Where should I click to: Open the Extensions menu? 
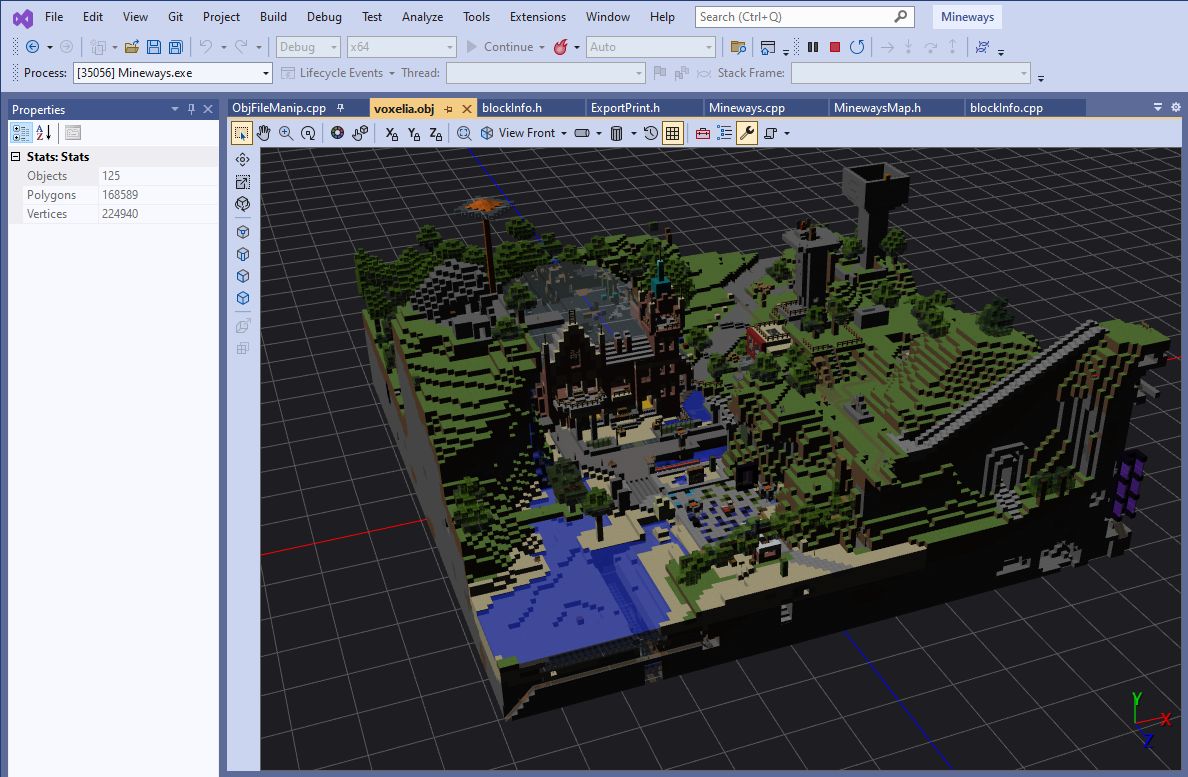click(538, 17)
